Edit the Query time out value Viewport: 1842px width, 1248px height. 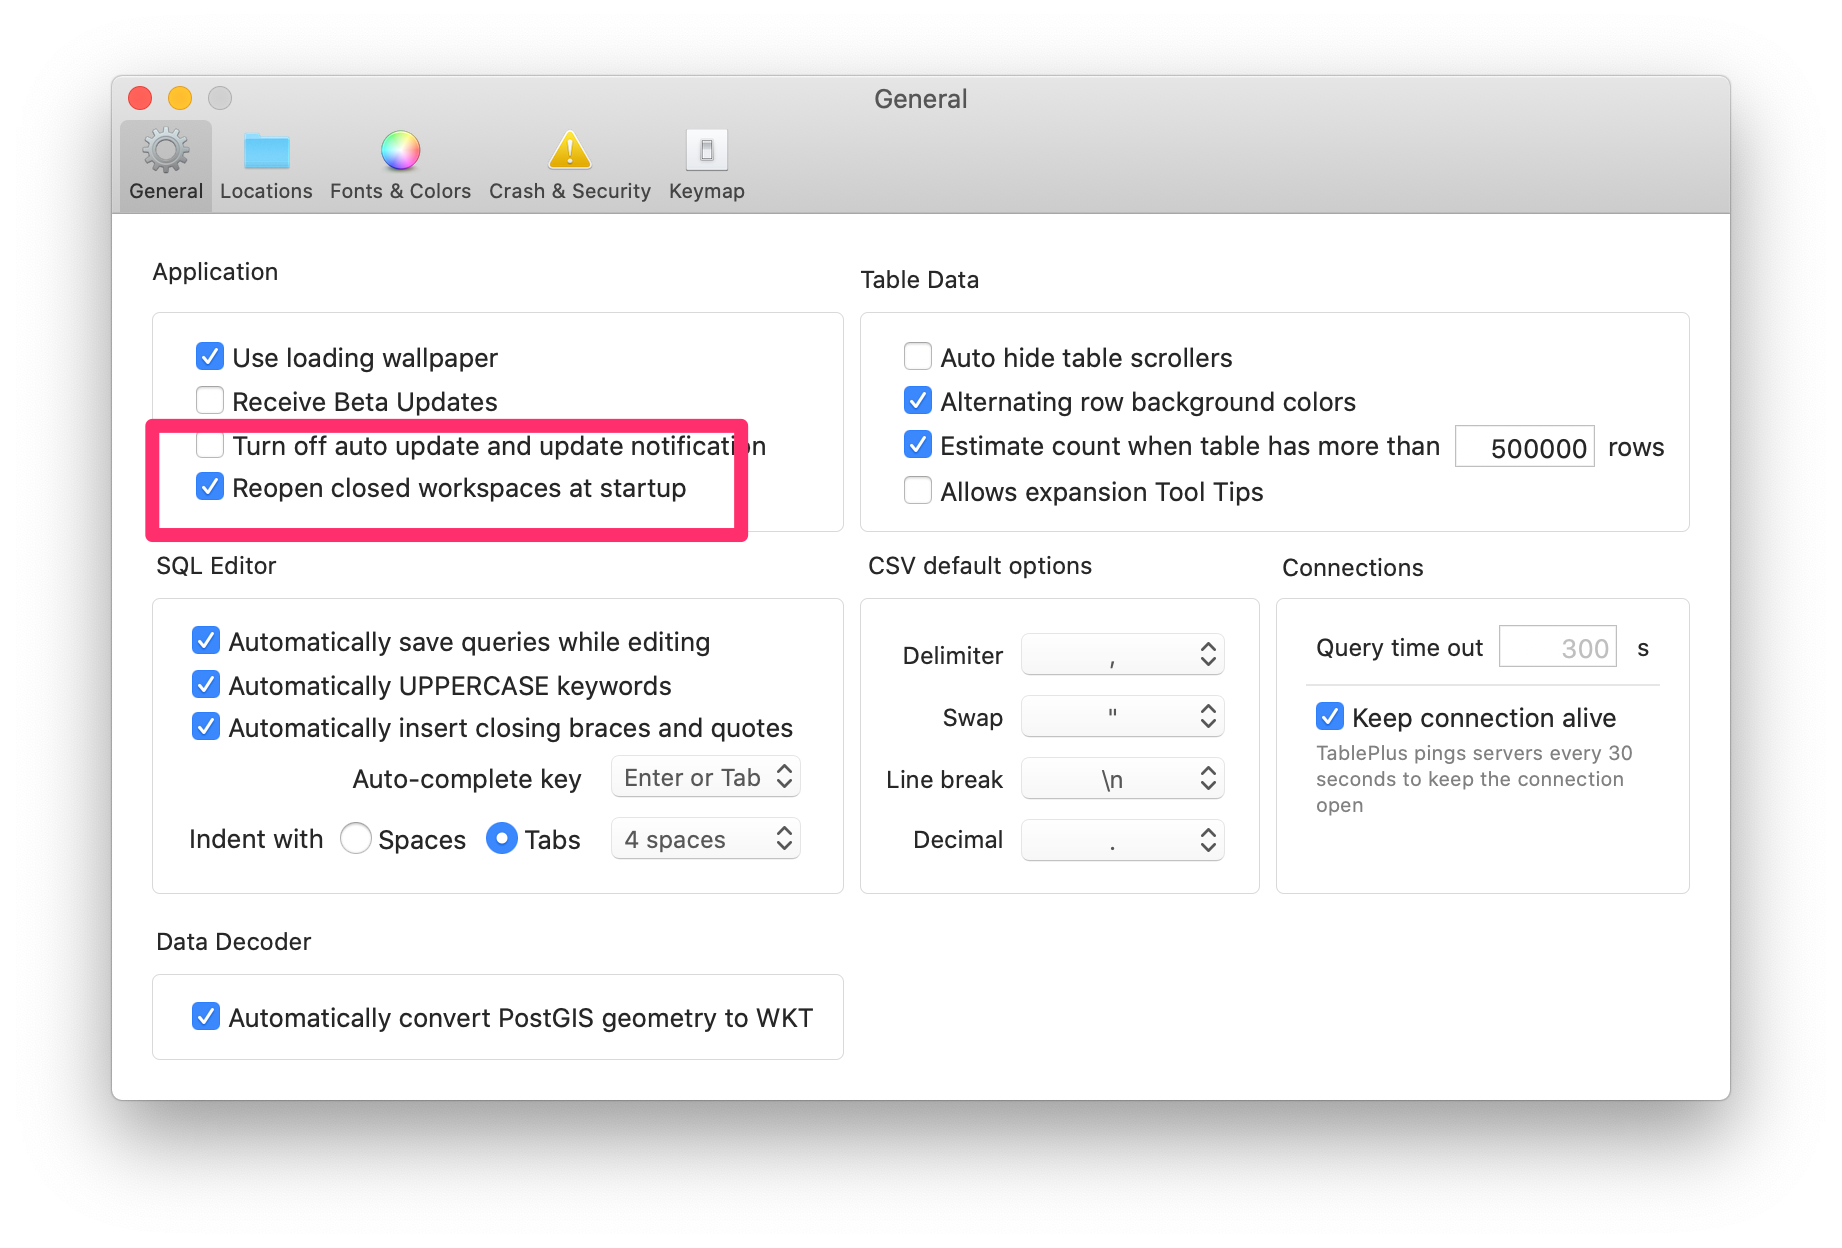(1557, 647)
